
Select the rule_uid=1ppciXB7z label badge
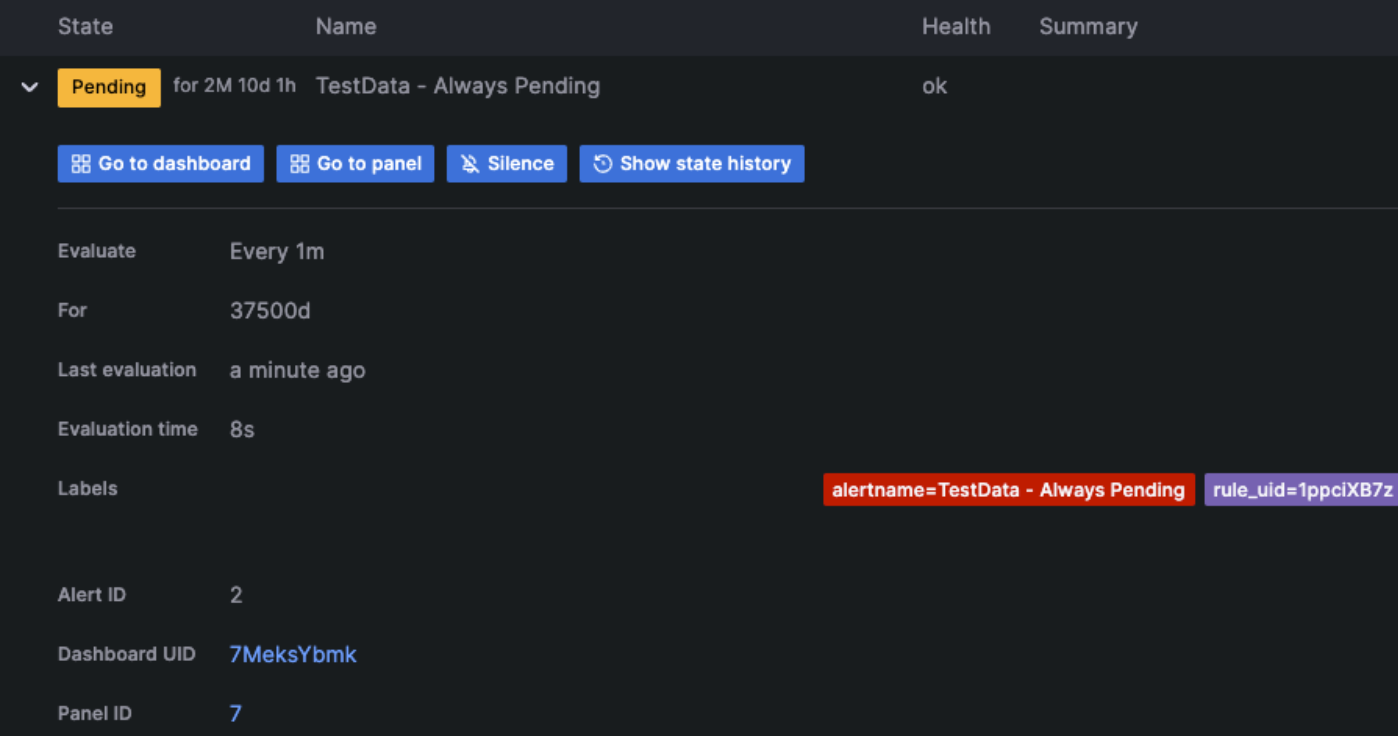(x=1300, y=489)
